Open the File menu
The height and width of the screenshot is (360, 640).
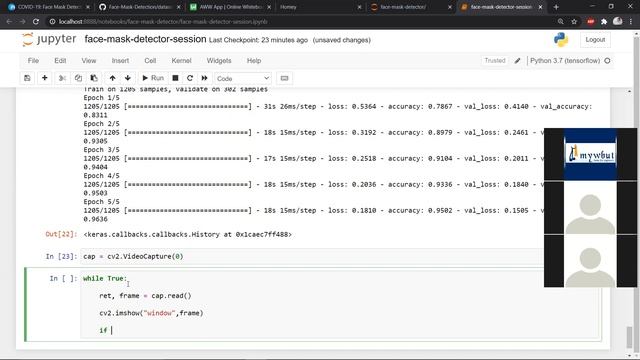[33, 60]
